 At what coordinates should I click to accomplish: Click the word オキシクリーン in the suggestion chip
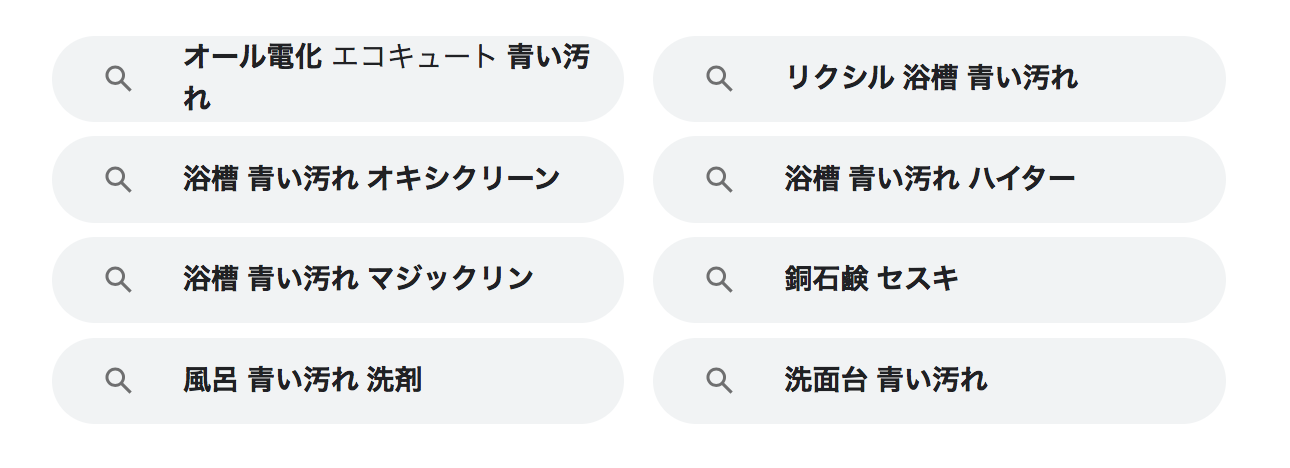pyautogui.click(x=463, y=180)
